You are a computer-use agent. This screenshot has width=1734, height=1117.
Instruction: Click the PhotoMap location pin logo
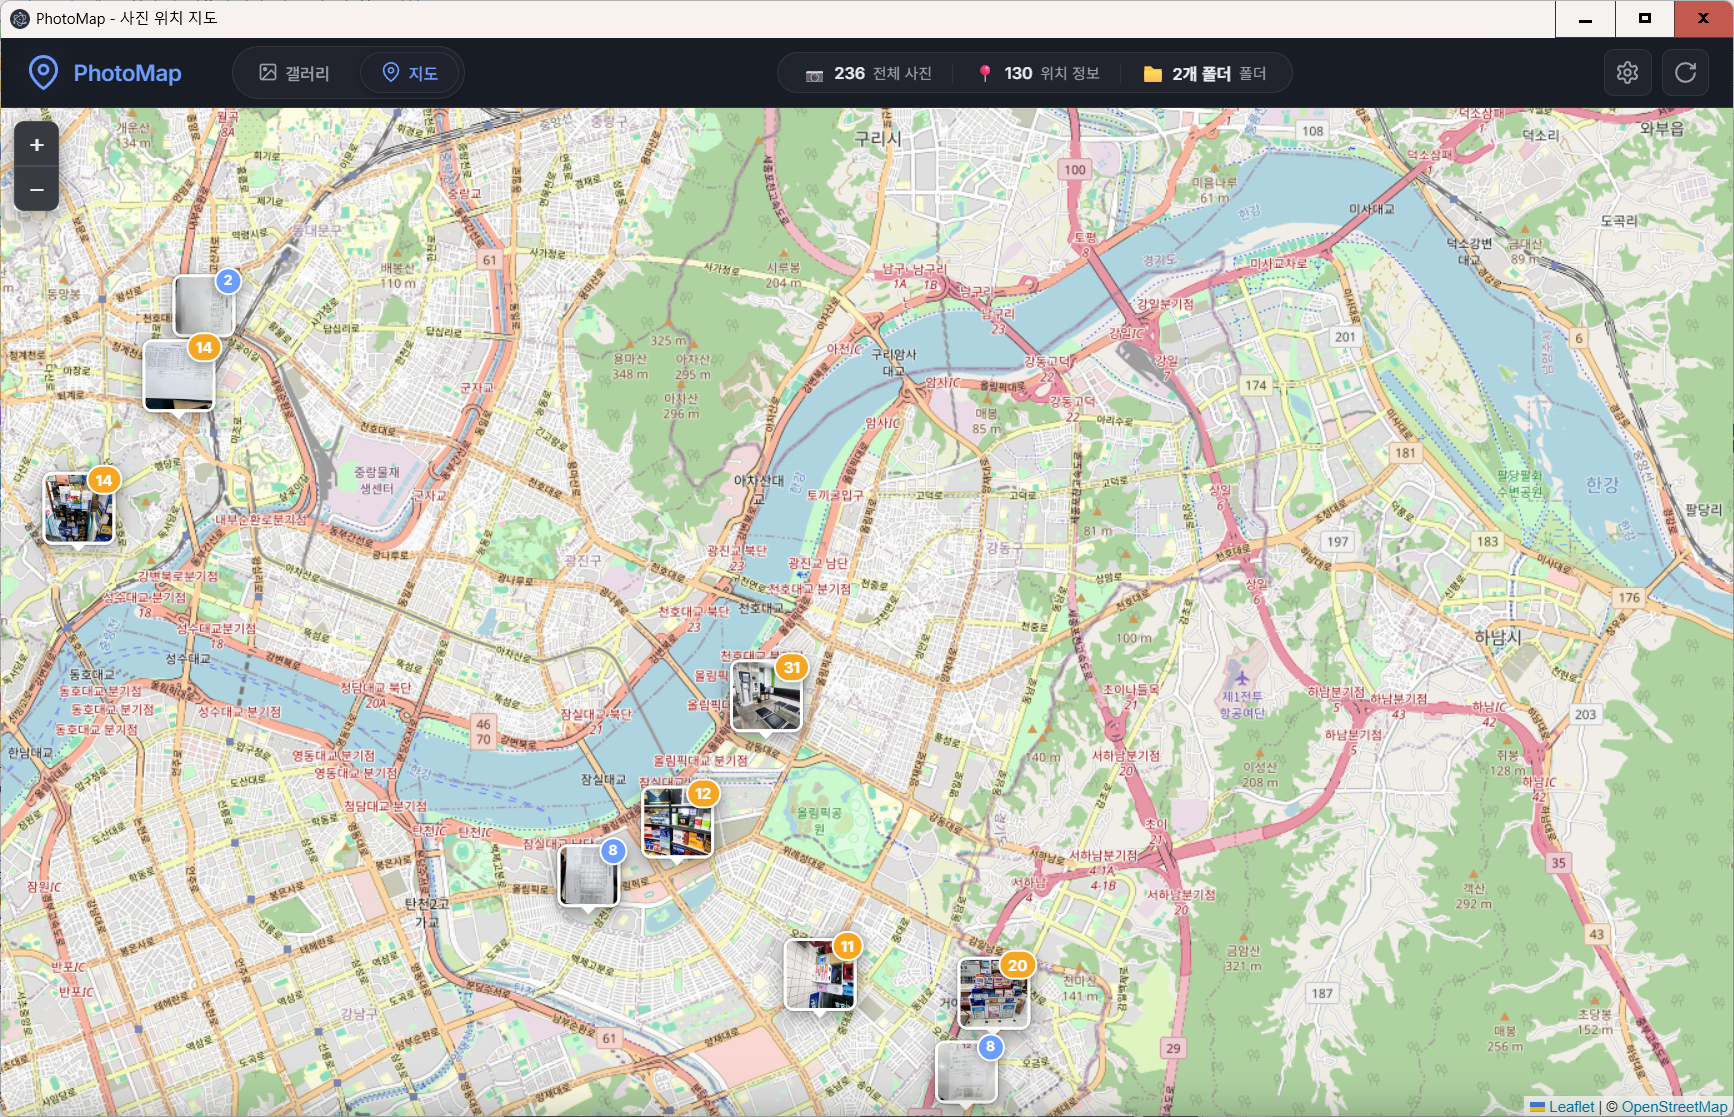43,73
